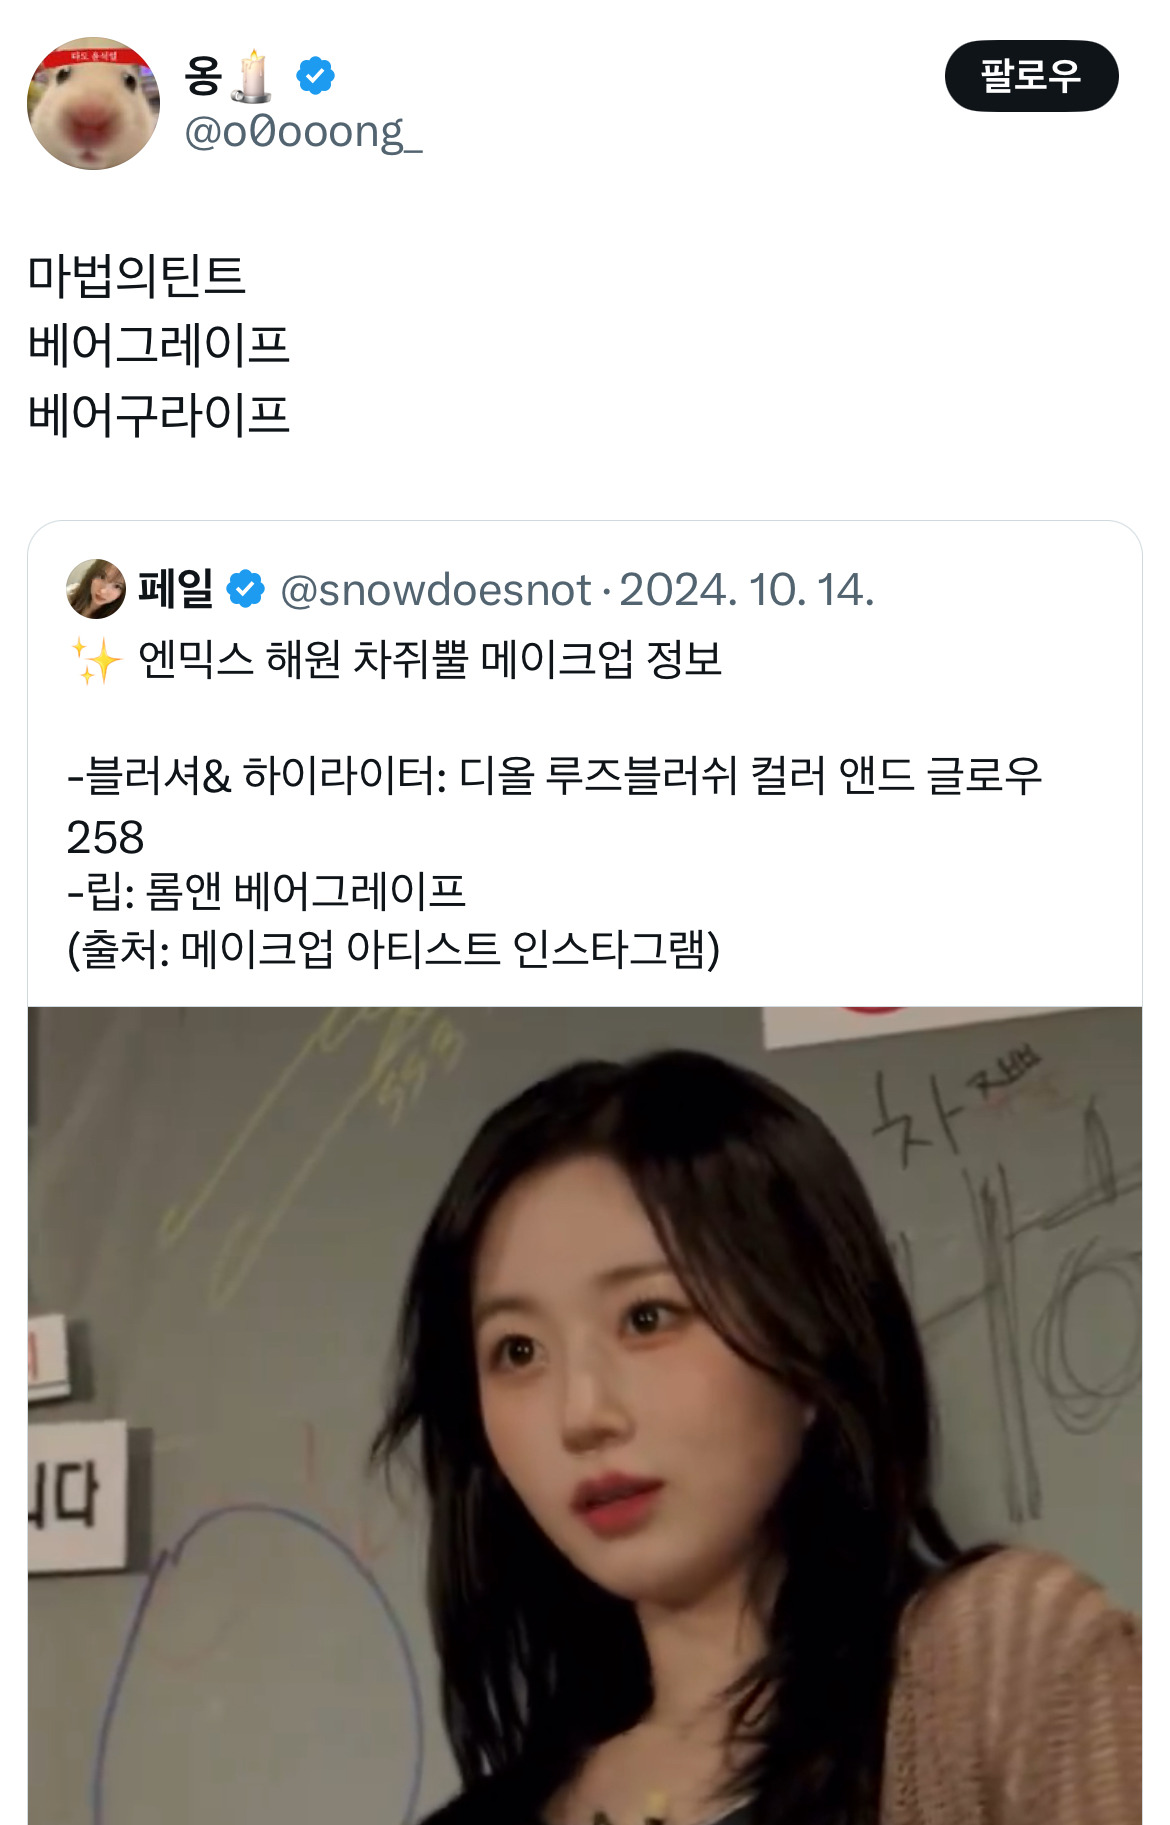Open the quoted tweet photo of the woman
The width and height of the screenshot is (1170, 1825).
pos(585,1415)
